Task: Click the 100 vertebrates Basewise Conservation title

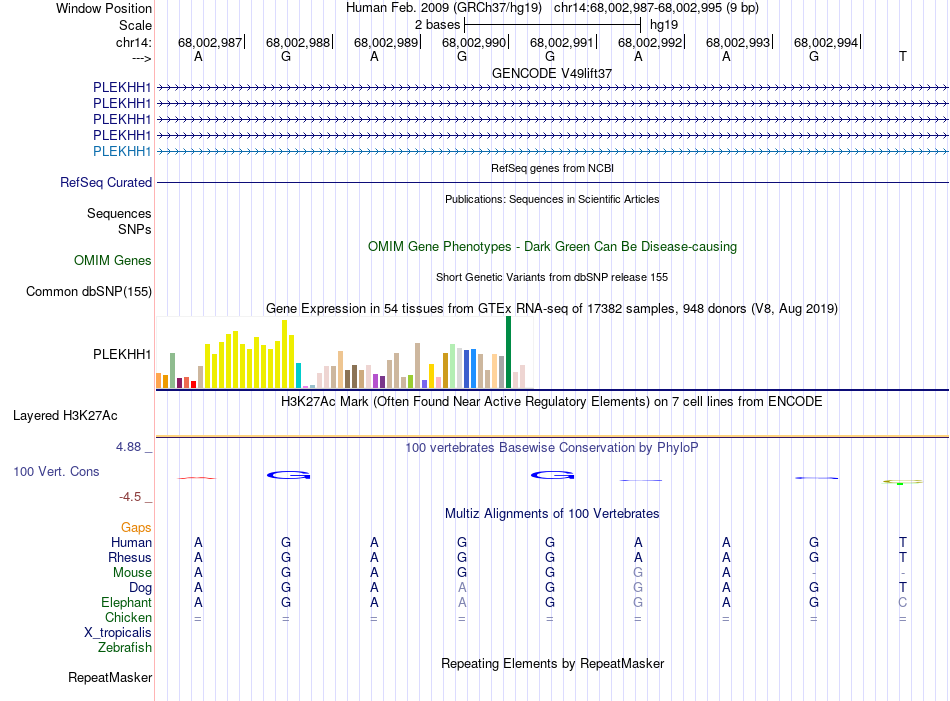Action: [552, 448]
